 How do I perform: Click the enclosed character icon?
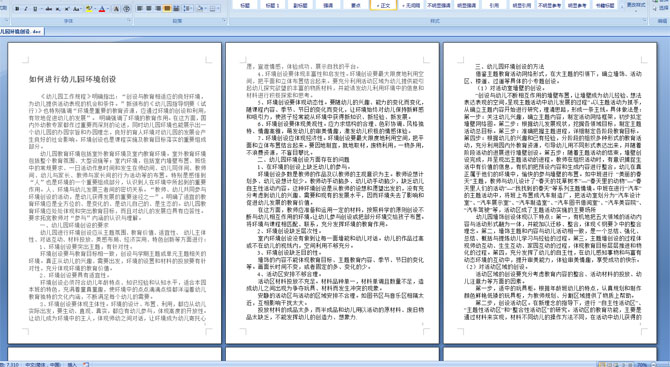[126, 9]
